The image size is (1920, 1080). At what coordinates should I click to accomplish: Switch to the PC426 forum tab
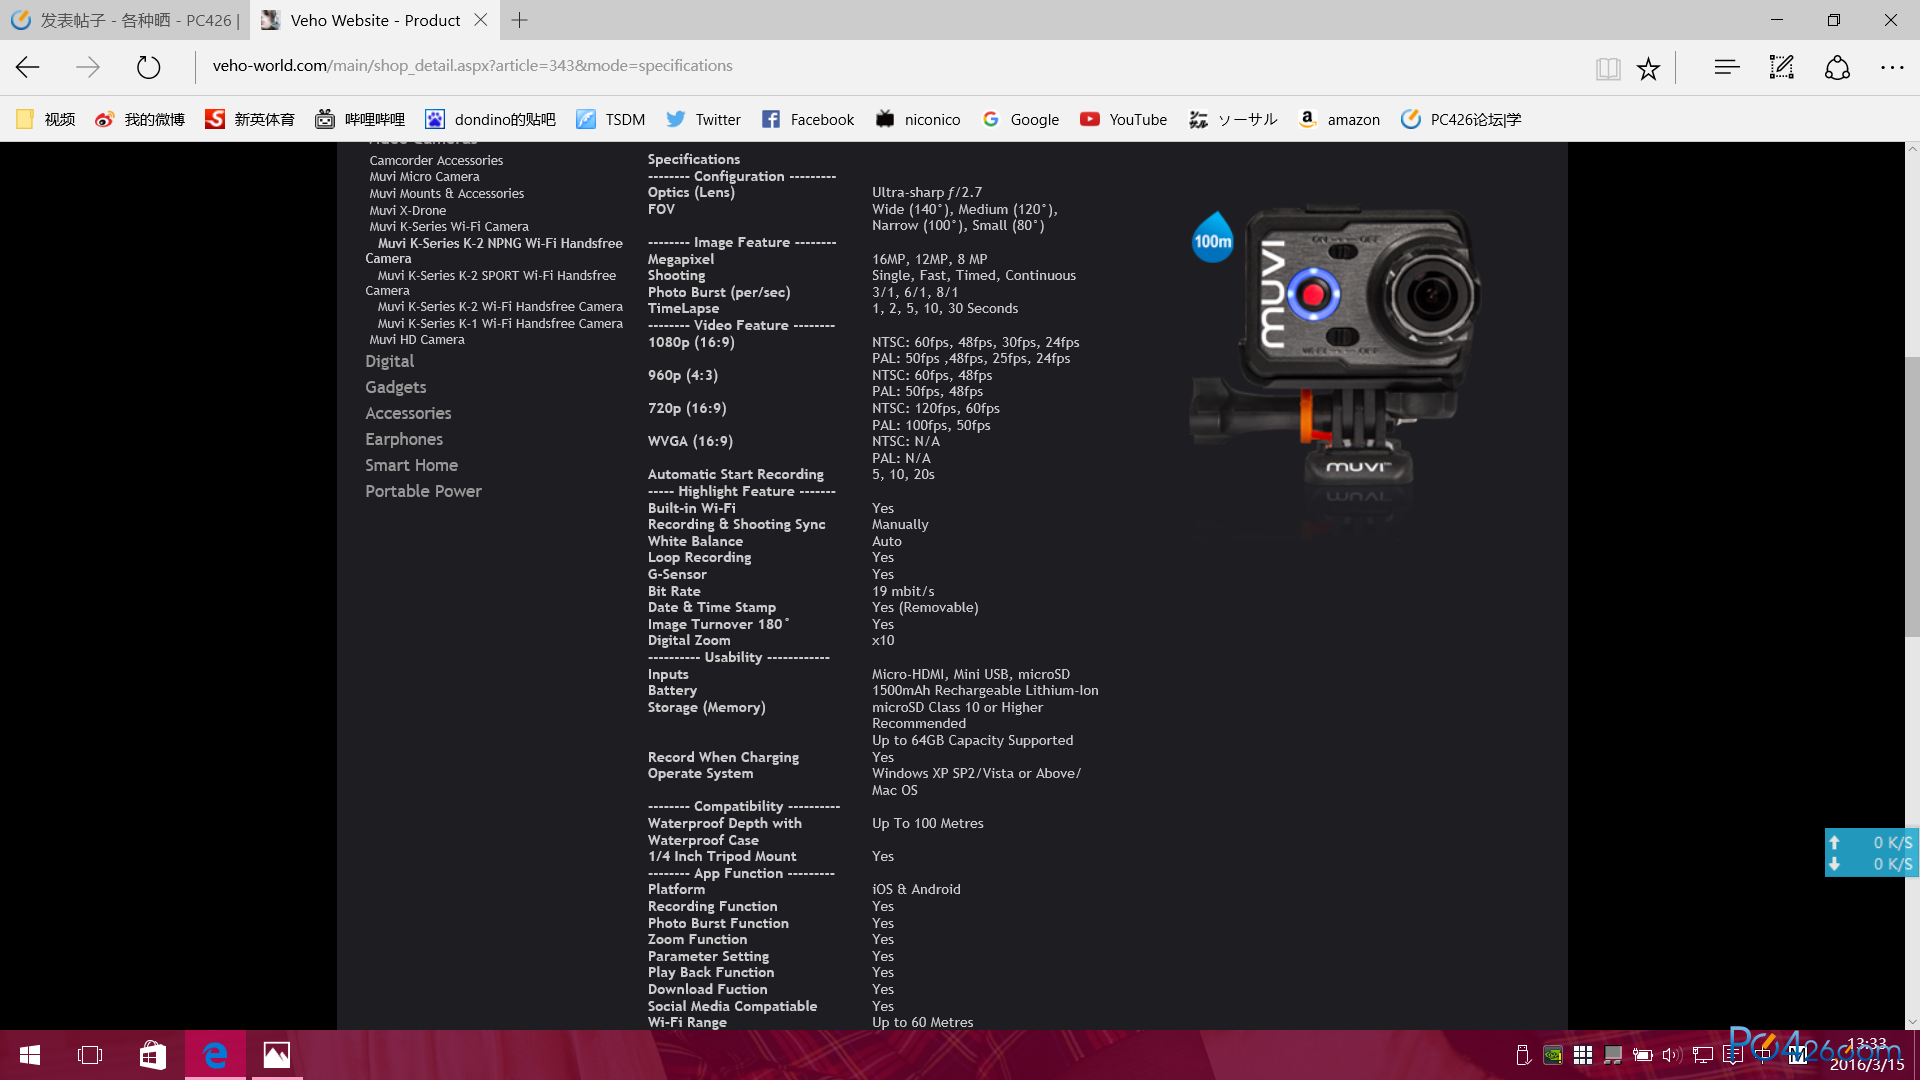click(125, 20)
